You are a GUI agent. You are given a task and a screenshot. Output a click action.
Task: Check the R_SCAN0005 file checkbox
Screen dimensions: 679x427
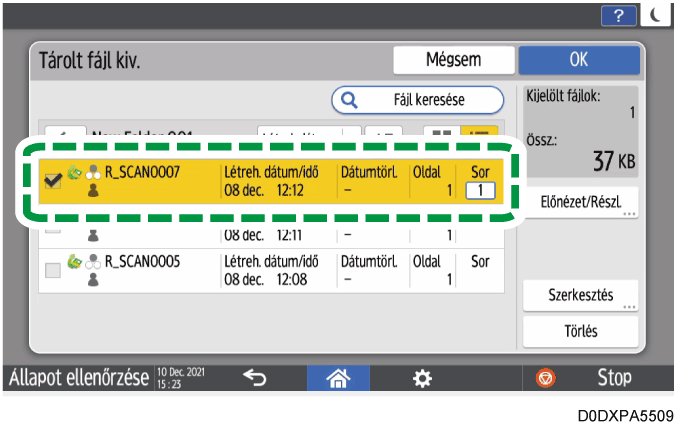(x=54, y=270)
